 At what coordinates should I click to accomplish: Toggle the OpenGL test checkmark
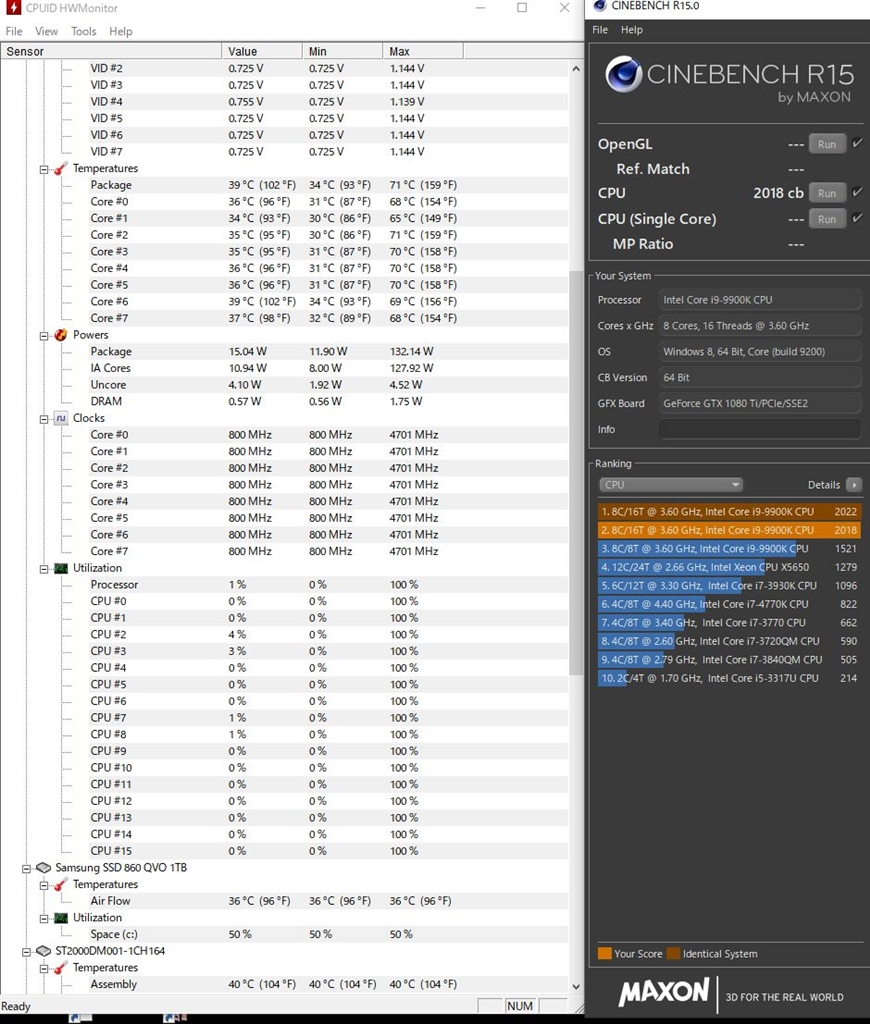(858, 143)
